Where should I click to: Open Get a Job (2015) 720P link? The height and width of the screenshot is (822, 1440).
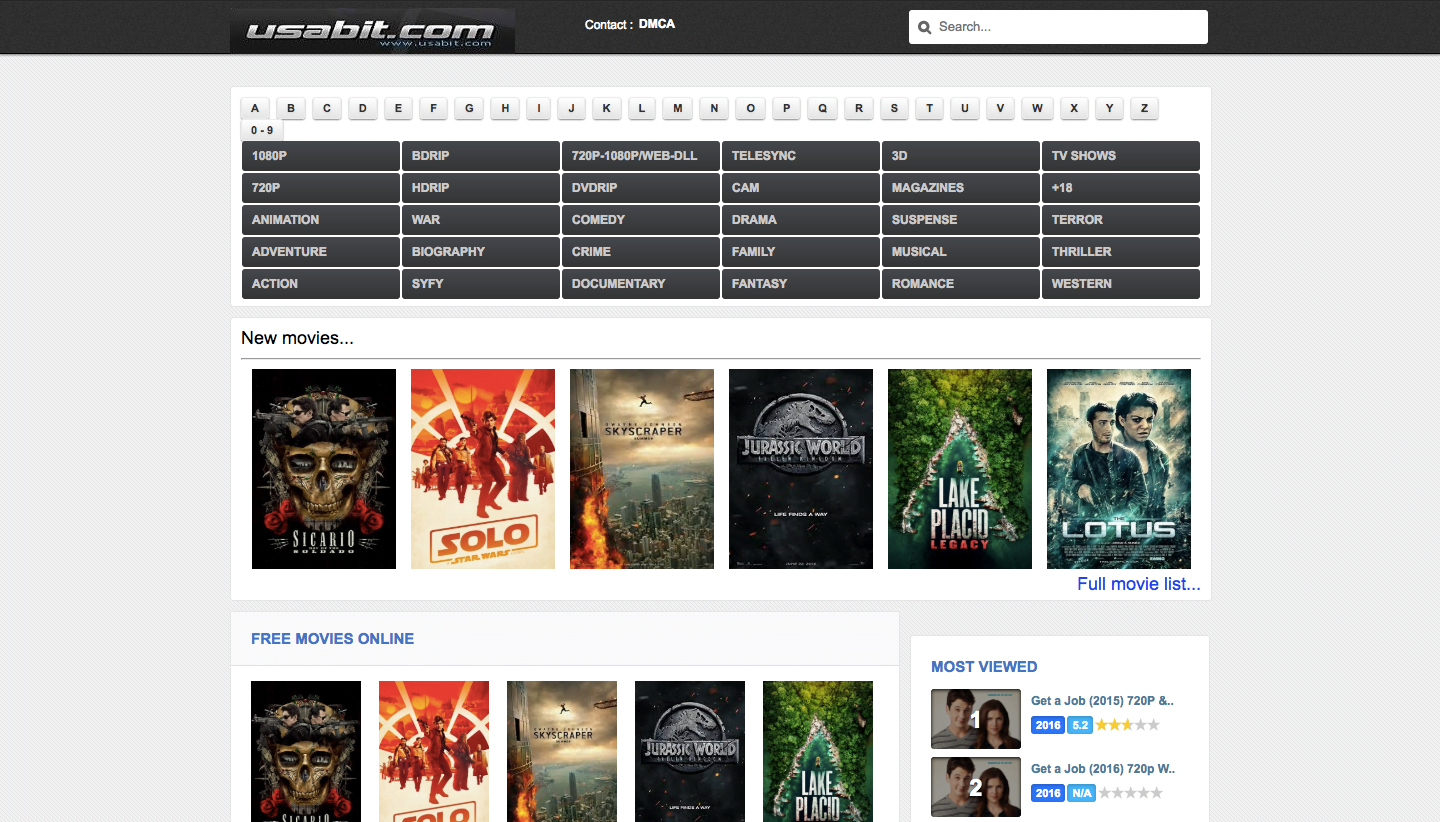click(x=1102, y=701)
